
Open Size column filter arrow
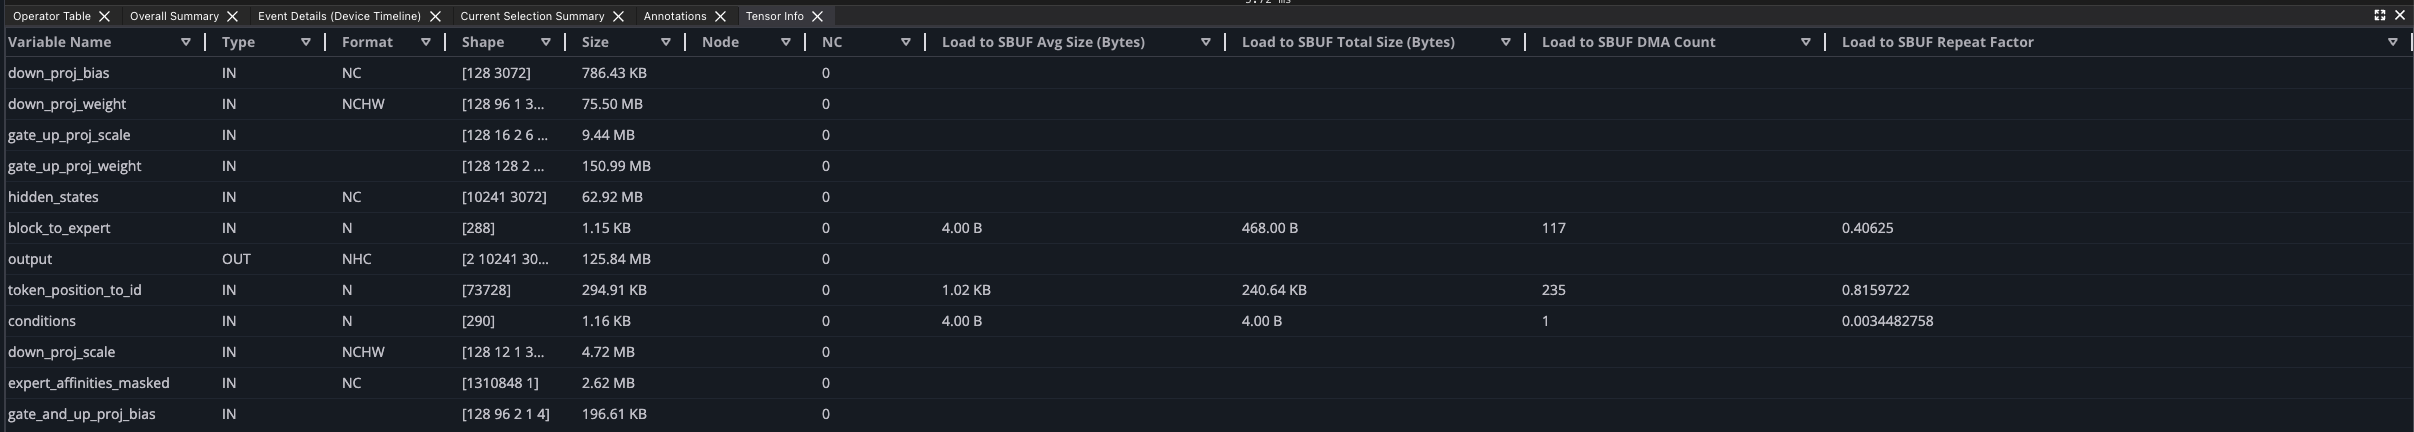coord(665,42)
